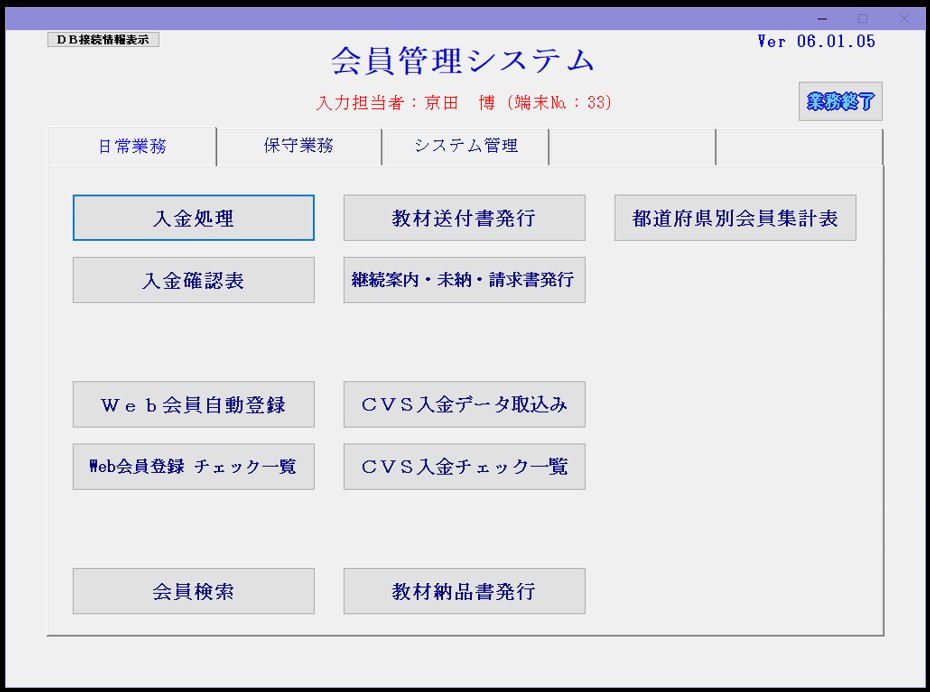The width and height of the screenshot is (930, 692).
Task: Click 入力担当者：京田 博 text
Action: tap(406, 103)
